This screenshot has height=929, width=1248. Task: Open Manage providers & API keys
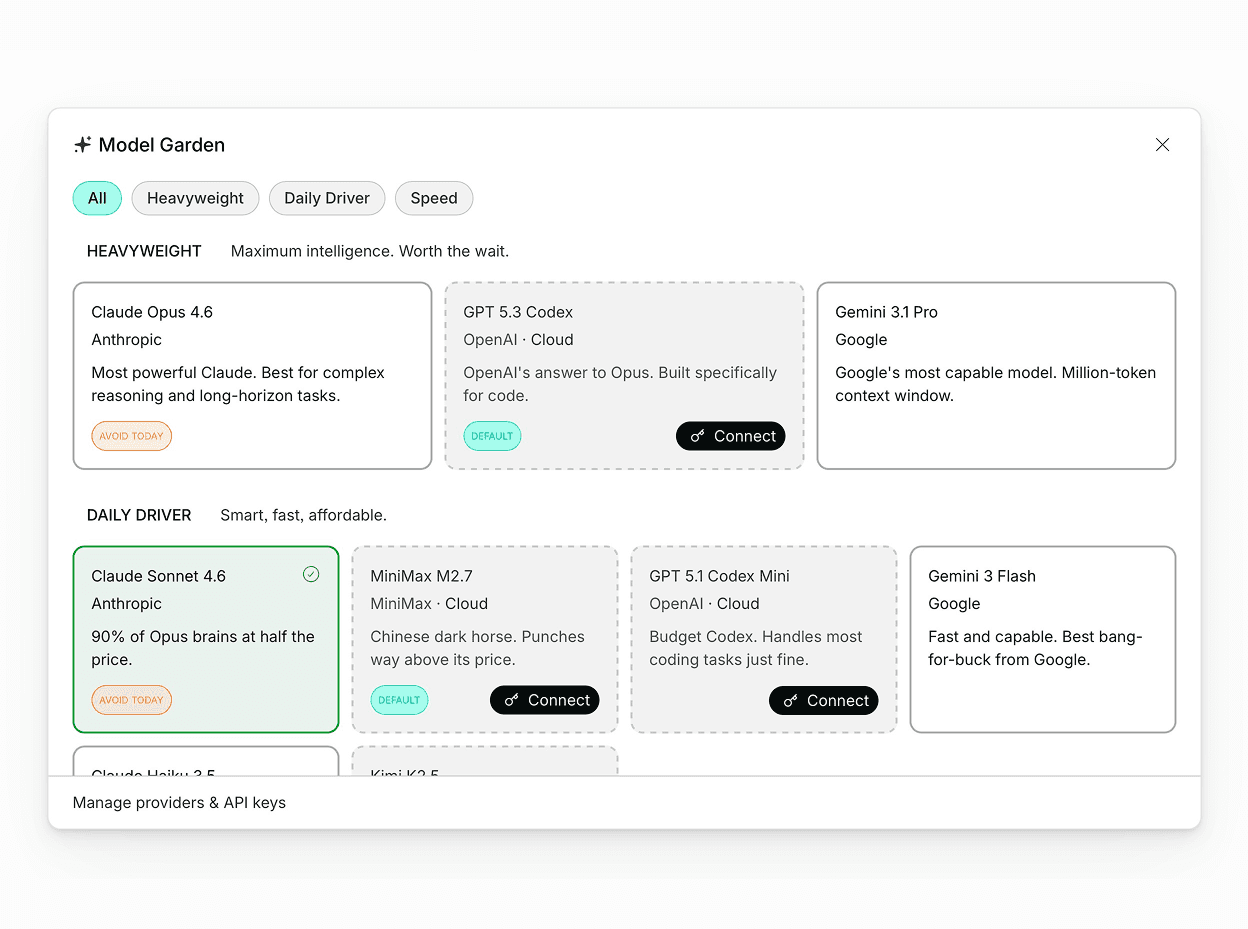pyautogui.click(x=180, y=802)
